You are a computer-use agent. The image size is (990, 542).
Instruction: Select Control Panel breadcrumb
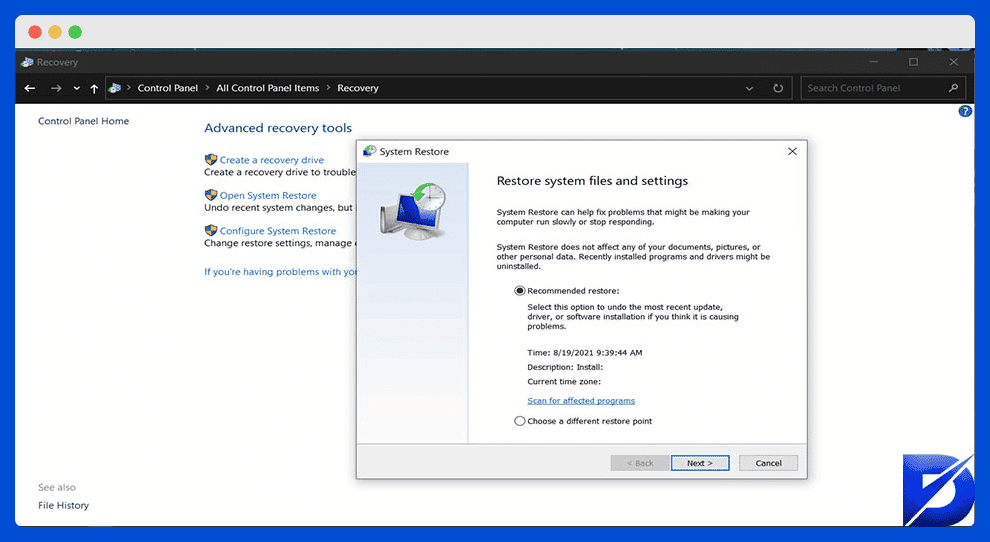[167, 88]
